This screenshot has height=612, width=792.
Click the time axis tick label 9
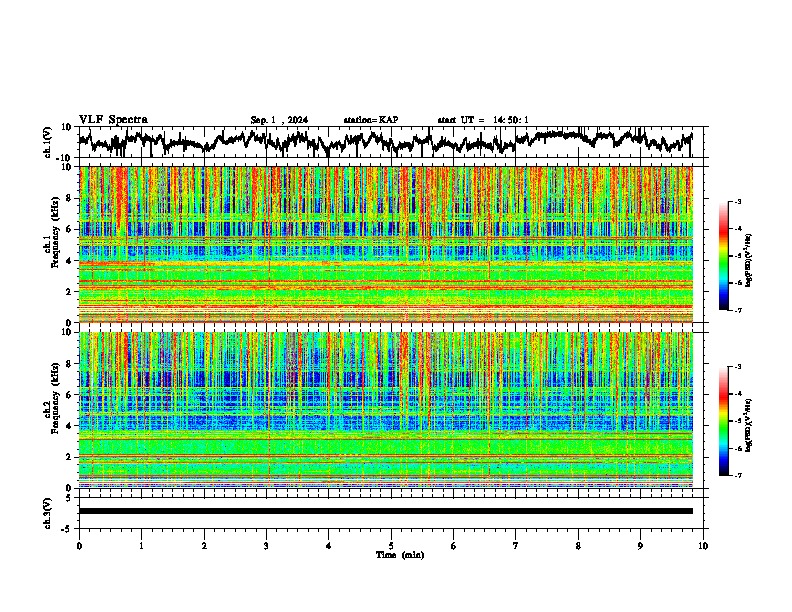(x=640, y=546)
